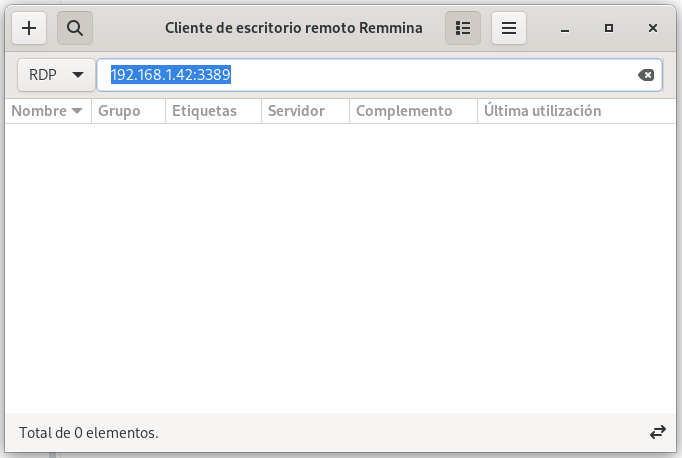Screen dimensions: 682x458
Task: Clear the address field with the backspace icon
Action: (646, 75)
